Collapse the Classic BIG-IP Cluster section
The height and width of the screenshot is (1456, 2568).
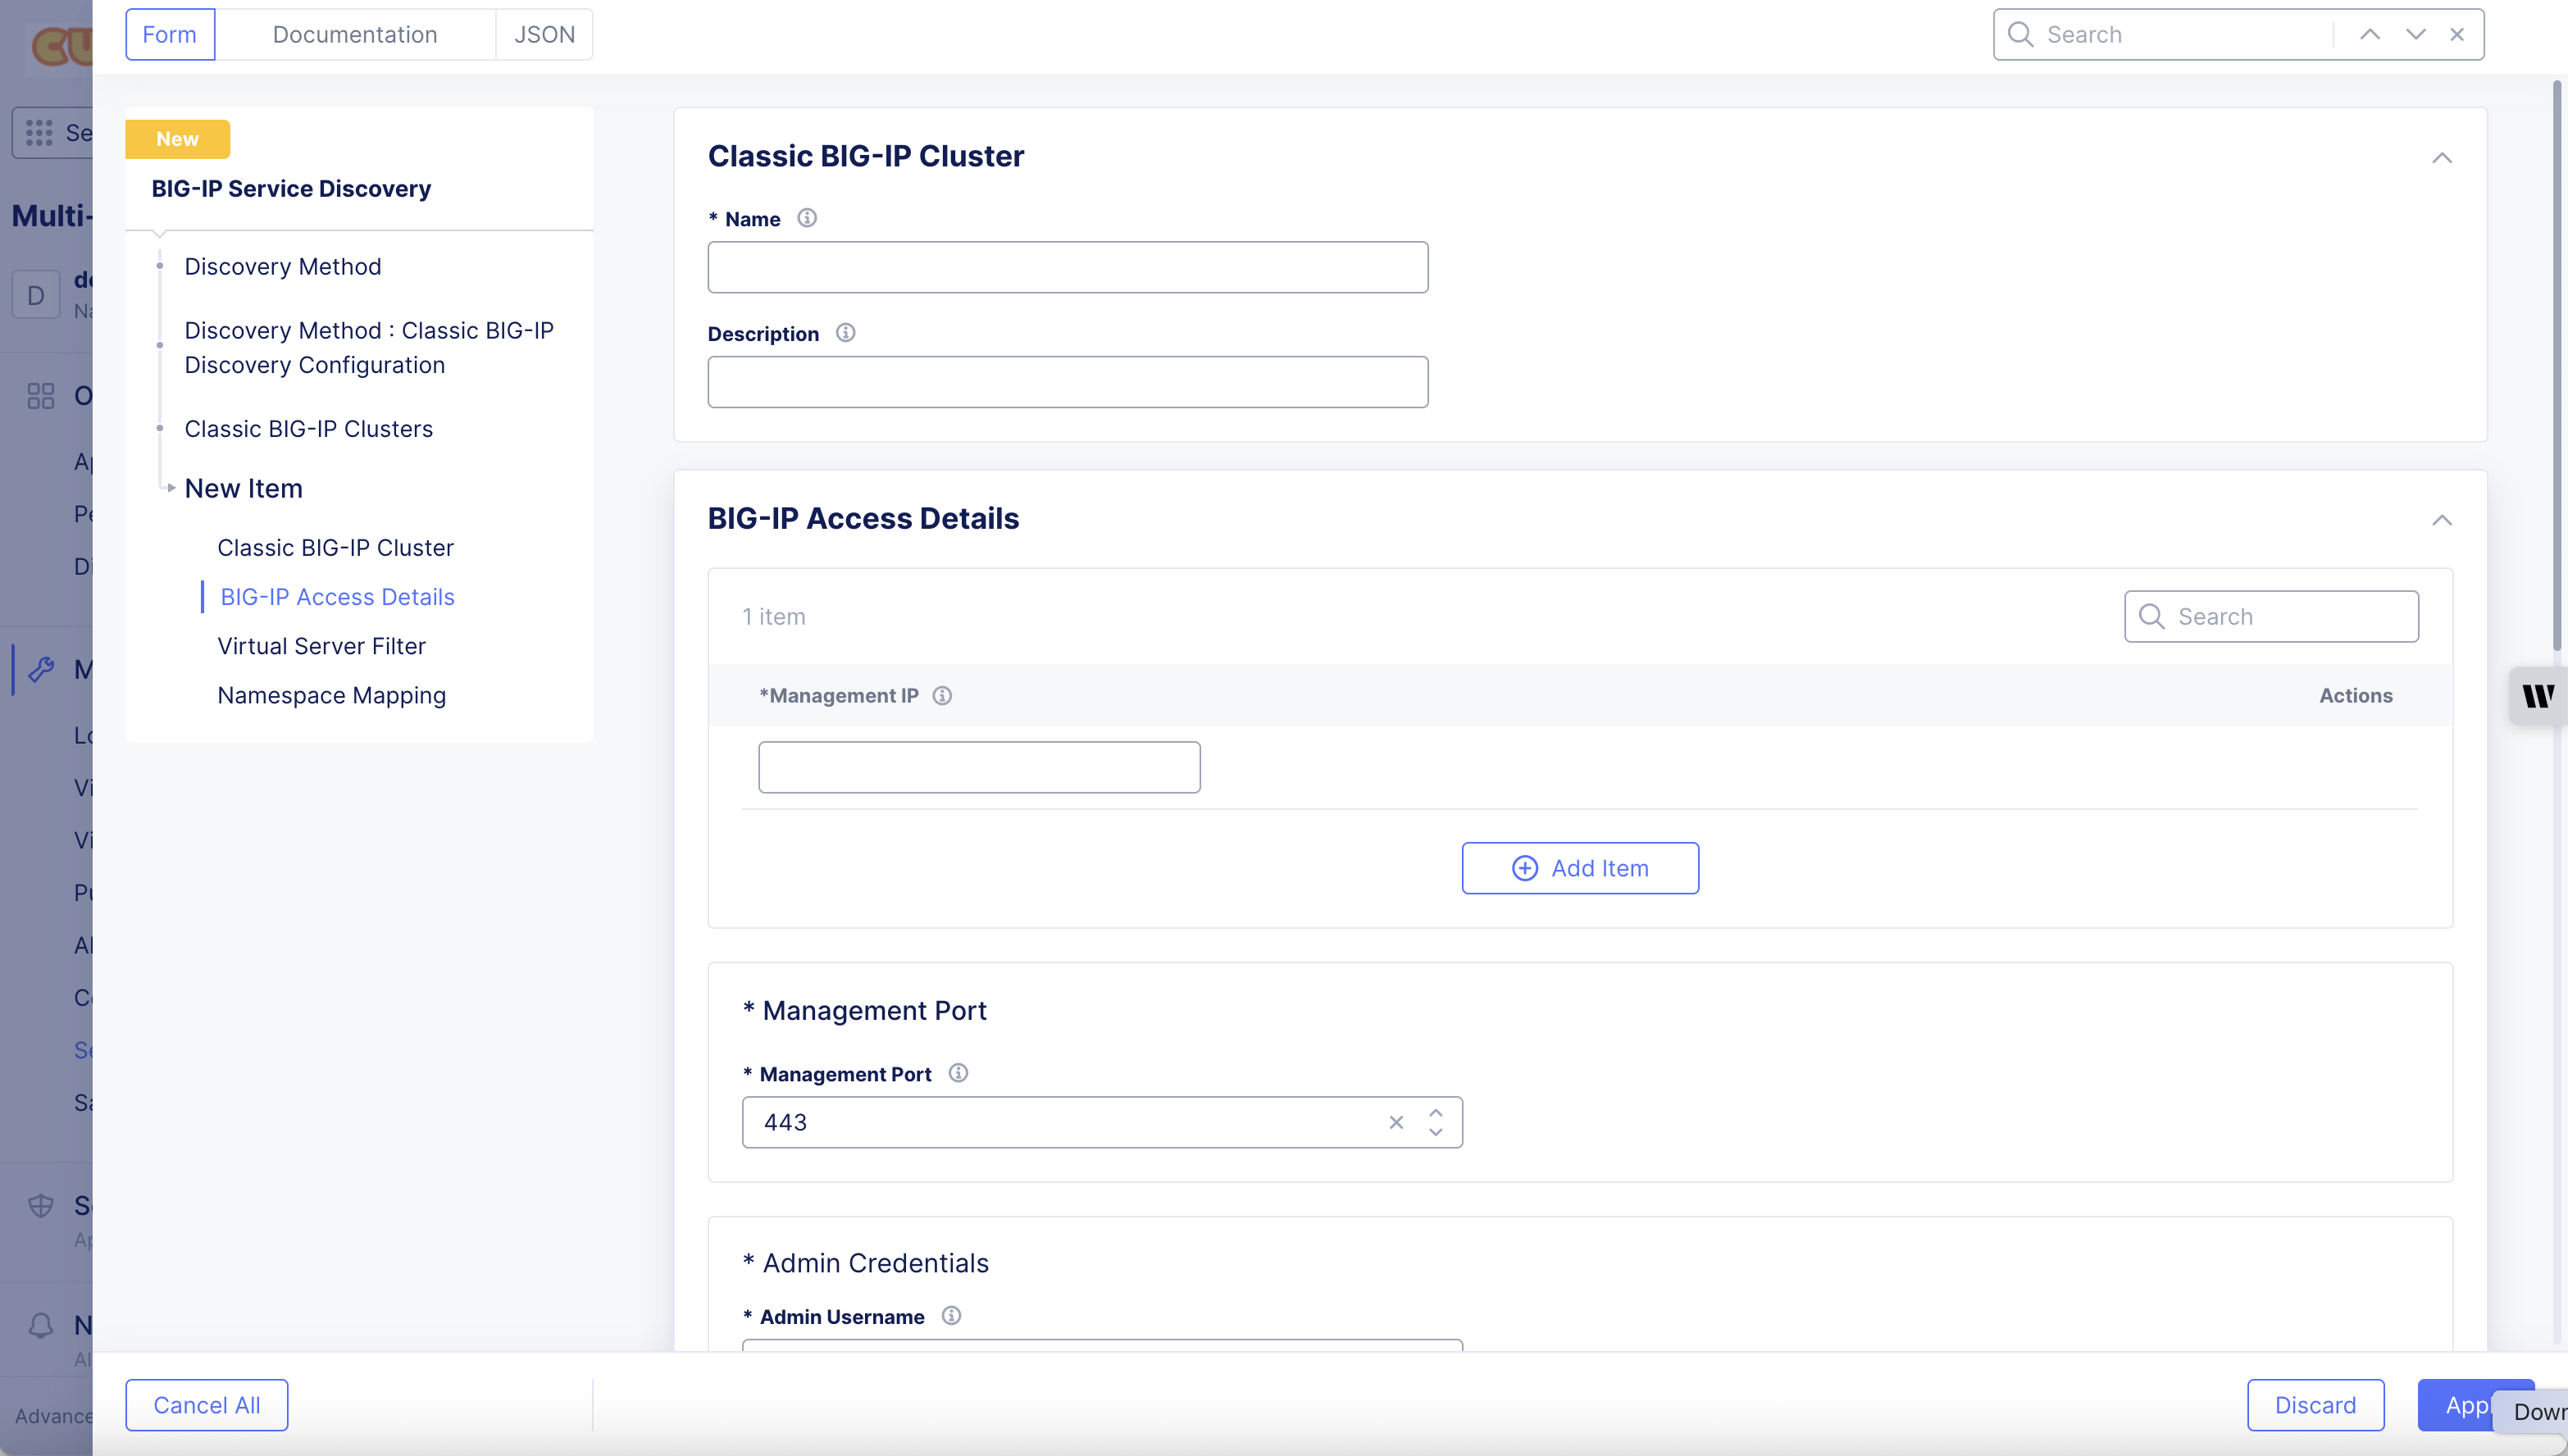pyautogui.click(x=2443, y=157)
